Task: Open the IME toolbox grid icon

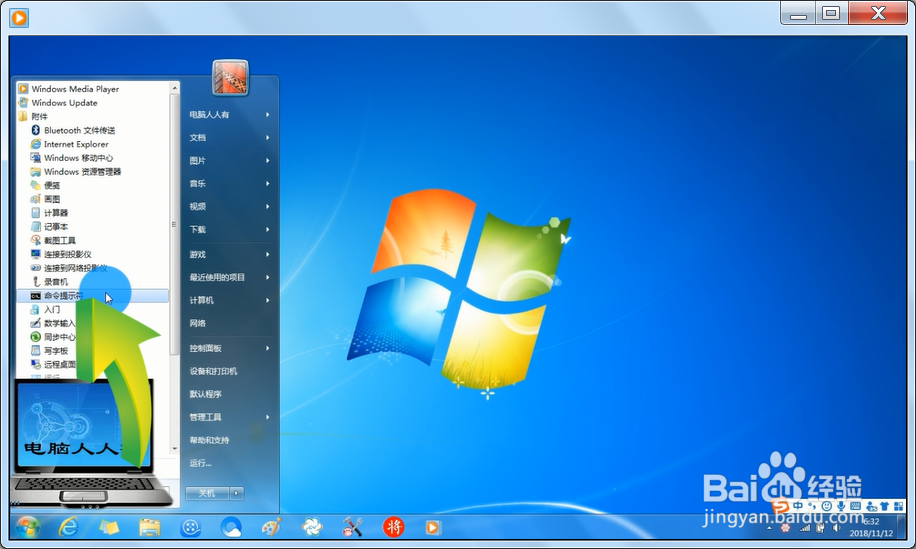Action: pyautogui.click(x=898, y=506)
